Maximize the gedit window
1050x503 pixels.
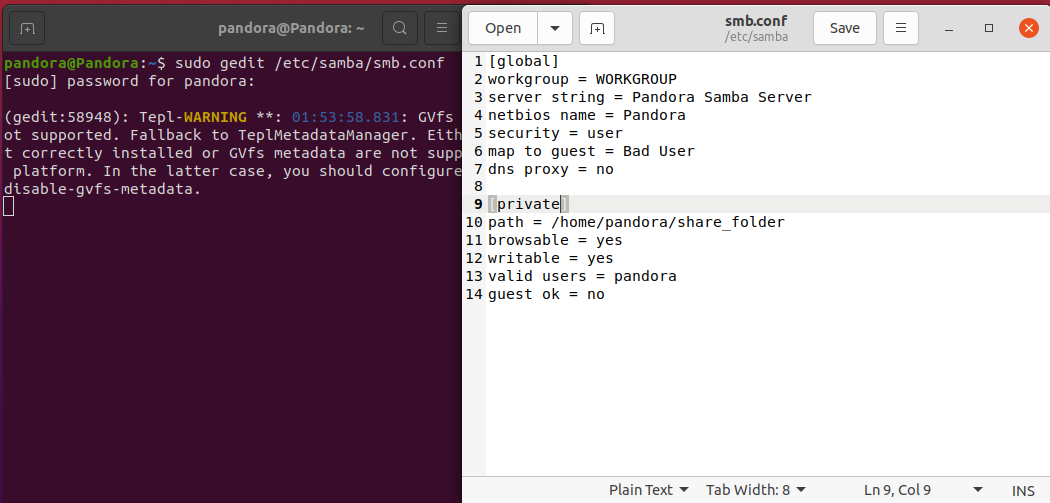tap(989, 28)
